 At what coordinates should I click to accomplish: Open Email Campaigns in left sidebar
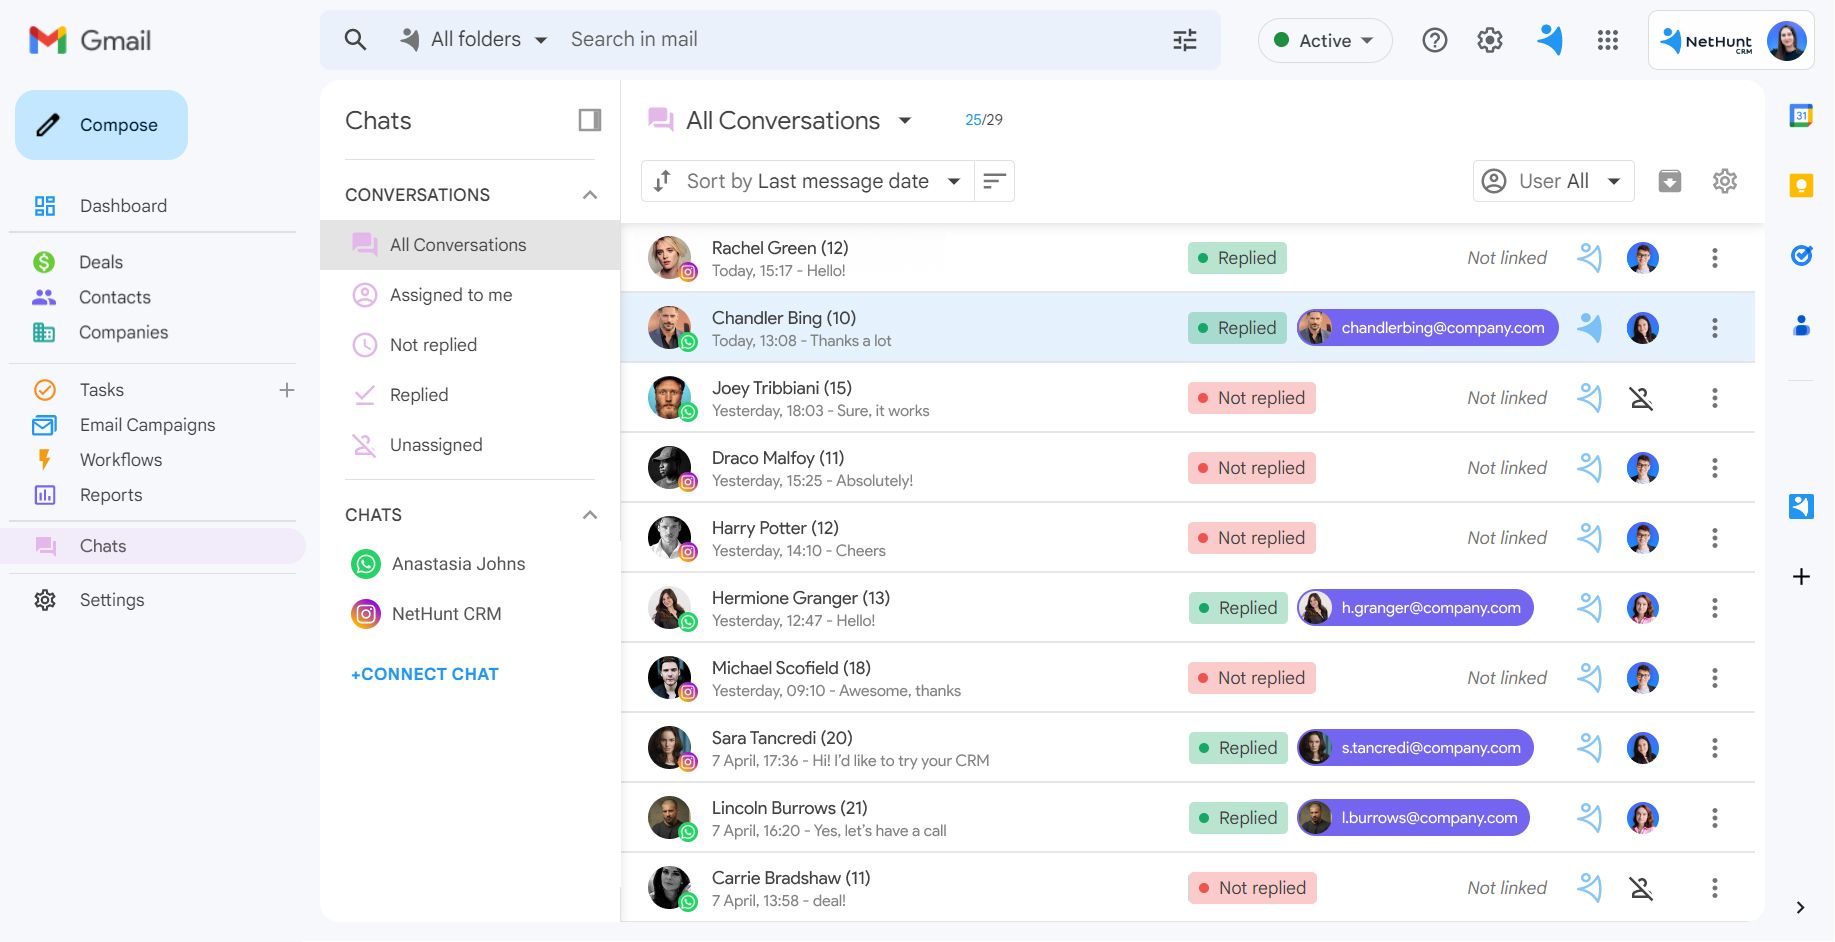click(147, 425)
